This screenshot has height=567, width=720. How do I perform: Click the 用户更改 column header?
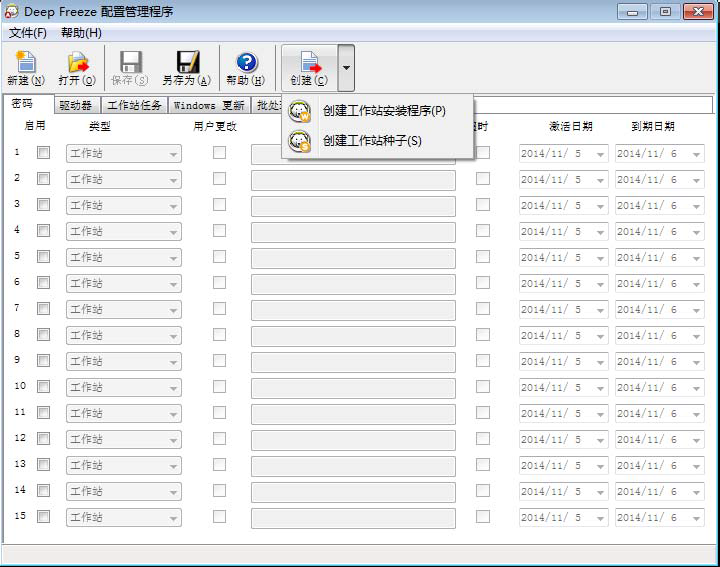pyautogui.click(x=214, y=126)
